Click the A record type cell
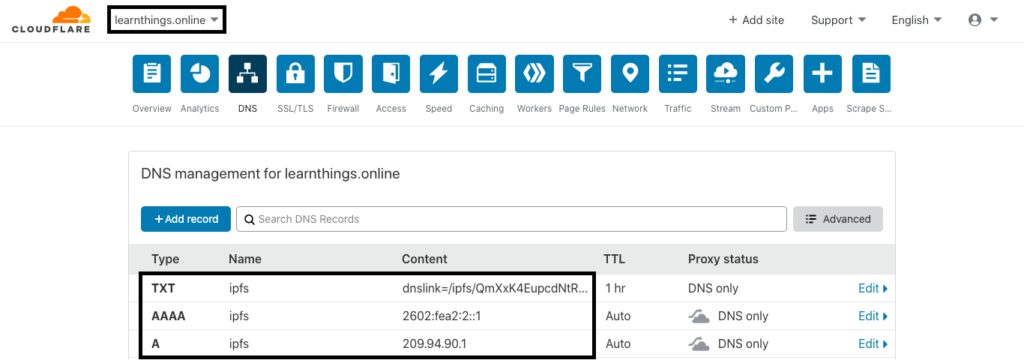The image size is (1024, 360). click(156, 344)
